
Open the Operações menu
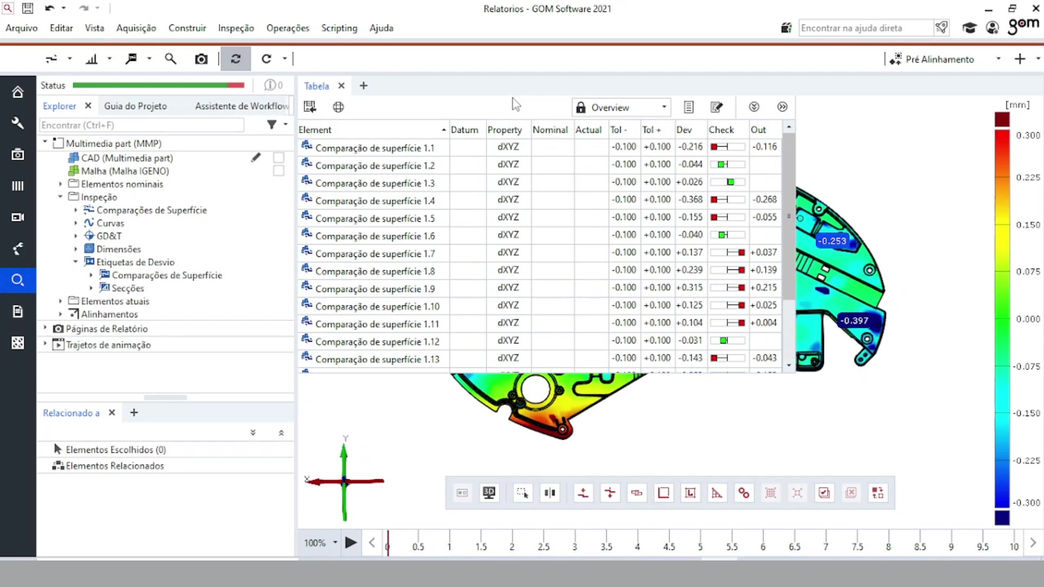coord(288,28)
